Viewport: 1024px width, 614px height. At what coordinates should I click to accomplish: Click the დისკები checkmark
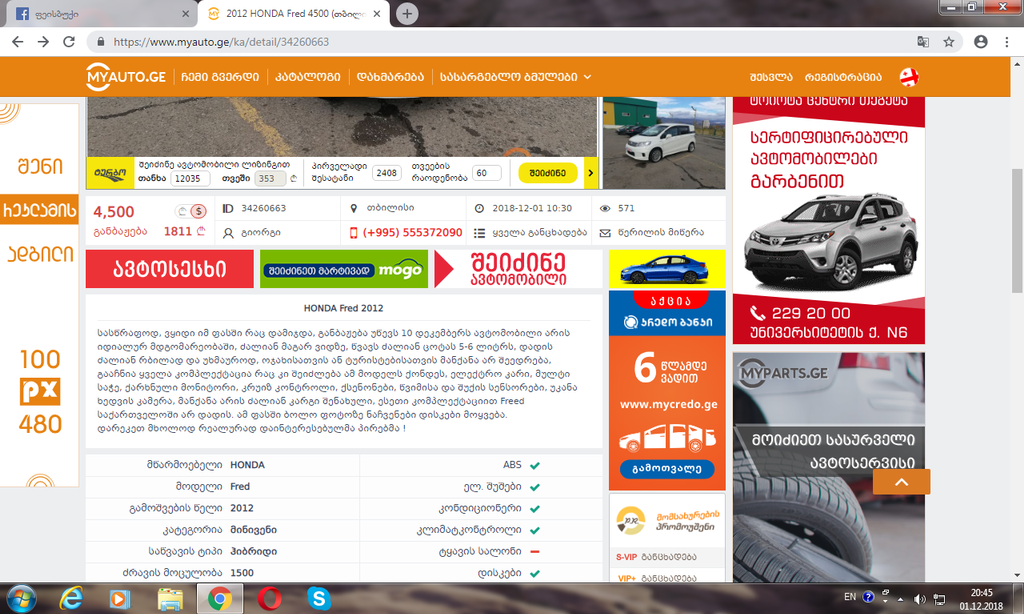click(x=535, y=574)
